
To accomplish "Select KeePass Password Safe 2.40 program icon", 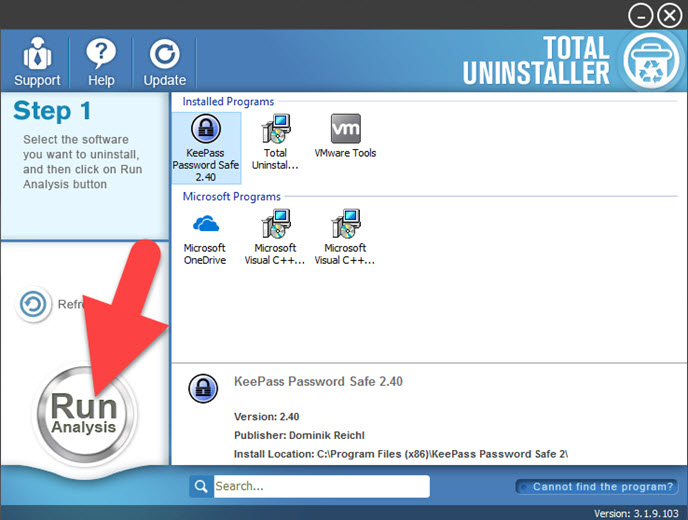I will pyautogui.click(x=206, y=148).
